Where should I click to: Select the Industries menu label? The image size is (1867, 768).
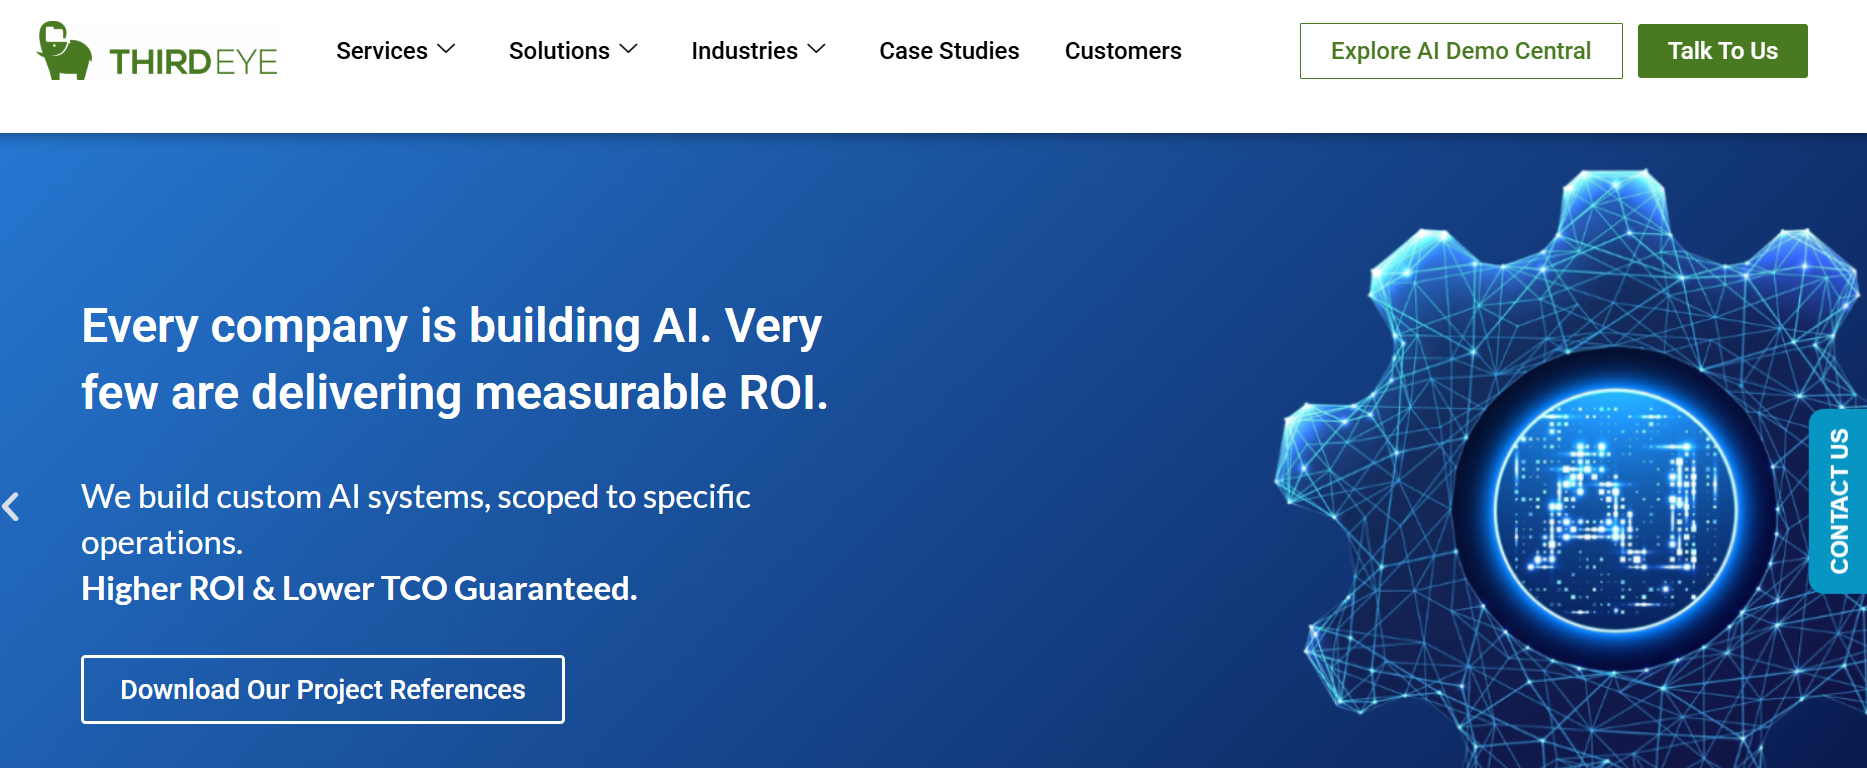pyautogui.click(x=744, y=51)
